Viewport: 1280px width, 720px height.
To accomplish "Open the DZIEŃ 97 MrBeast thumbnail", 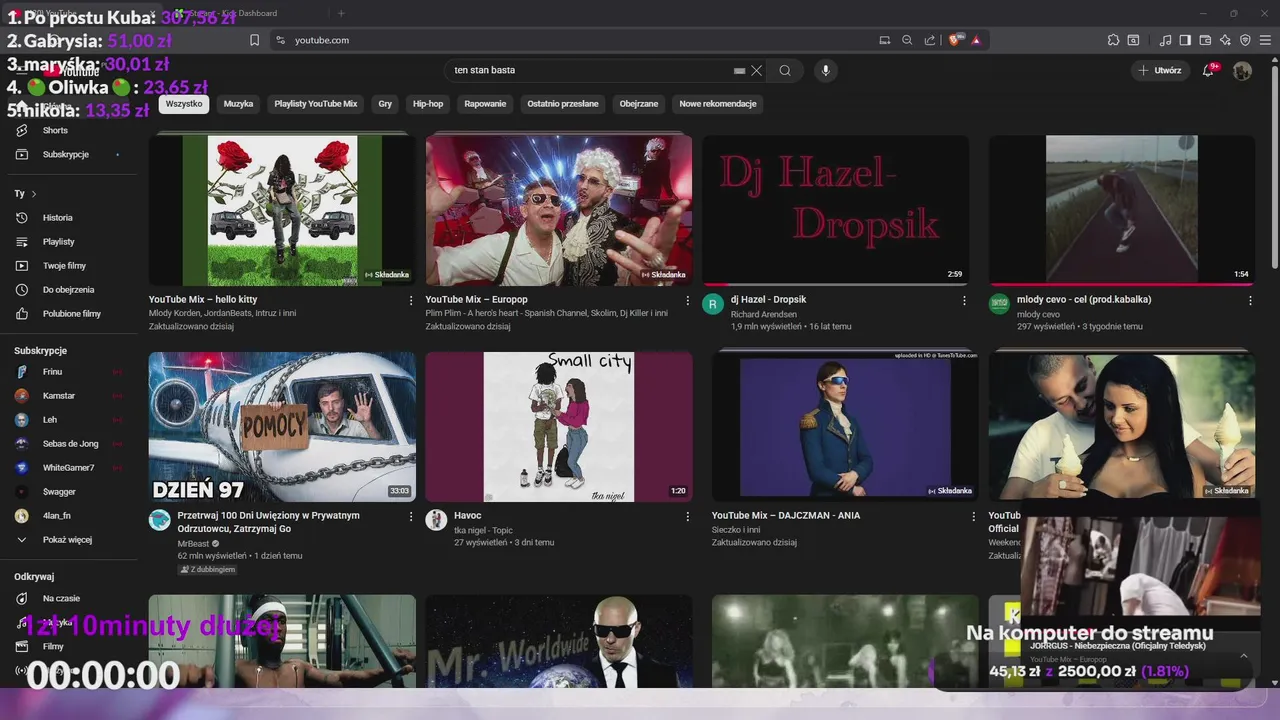I will click(x=282, y=426).
